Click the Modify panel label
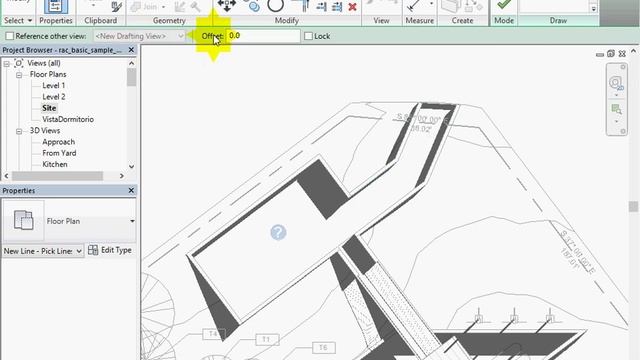Viewport: 640px width, 360px height. click(287, 20)
